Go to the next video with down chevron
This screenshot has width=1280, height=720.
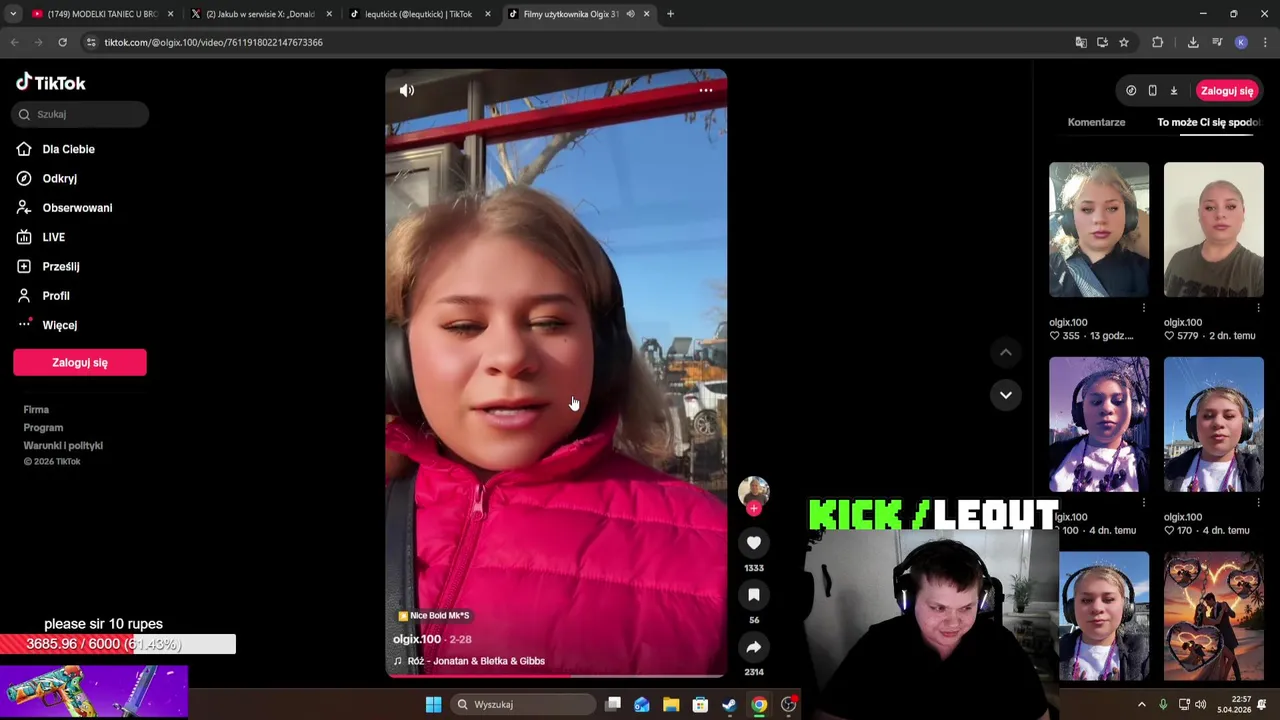[x=1006, y=395]
